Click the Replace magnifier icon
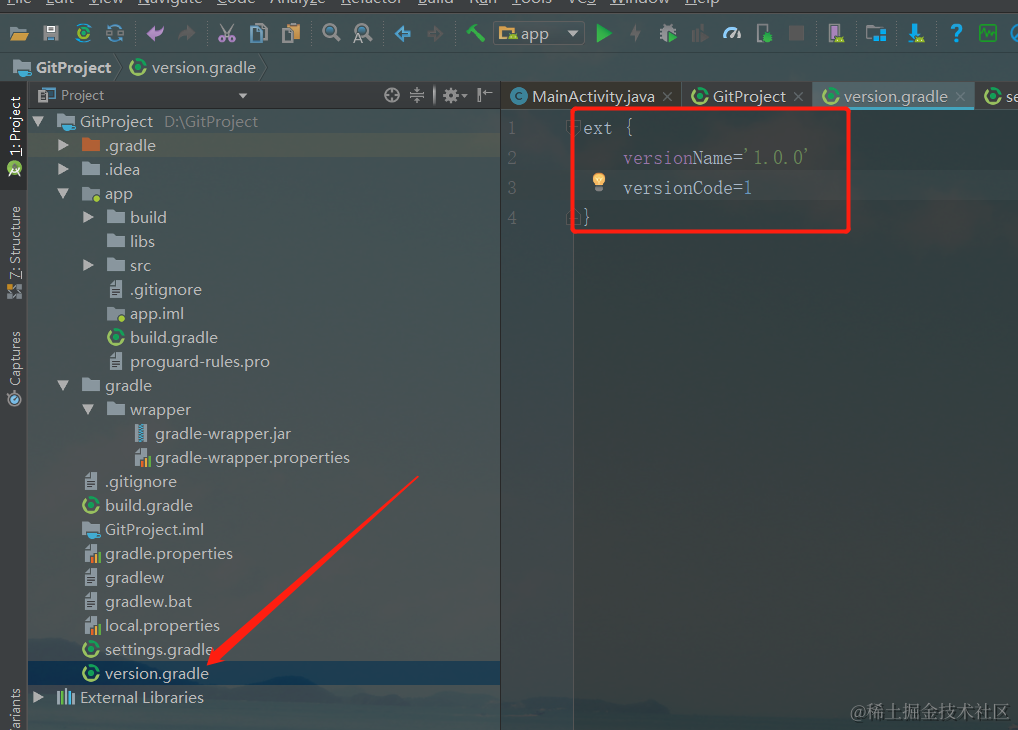The image size is (1018, 730). click(x=362, y=33)
